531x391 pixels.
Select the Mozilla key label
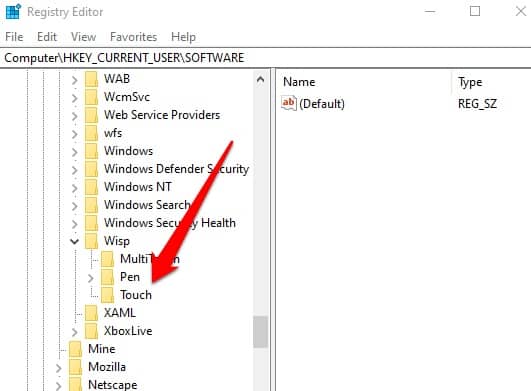(x=107, y=367)
